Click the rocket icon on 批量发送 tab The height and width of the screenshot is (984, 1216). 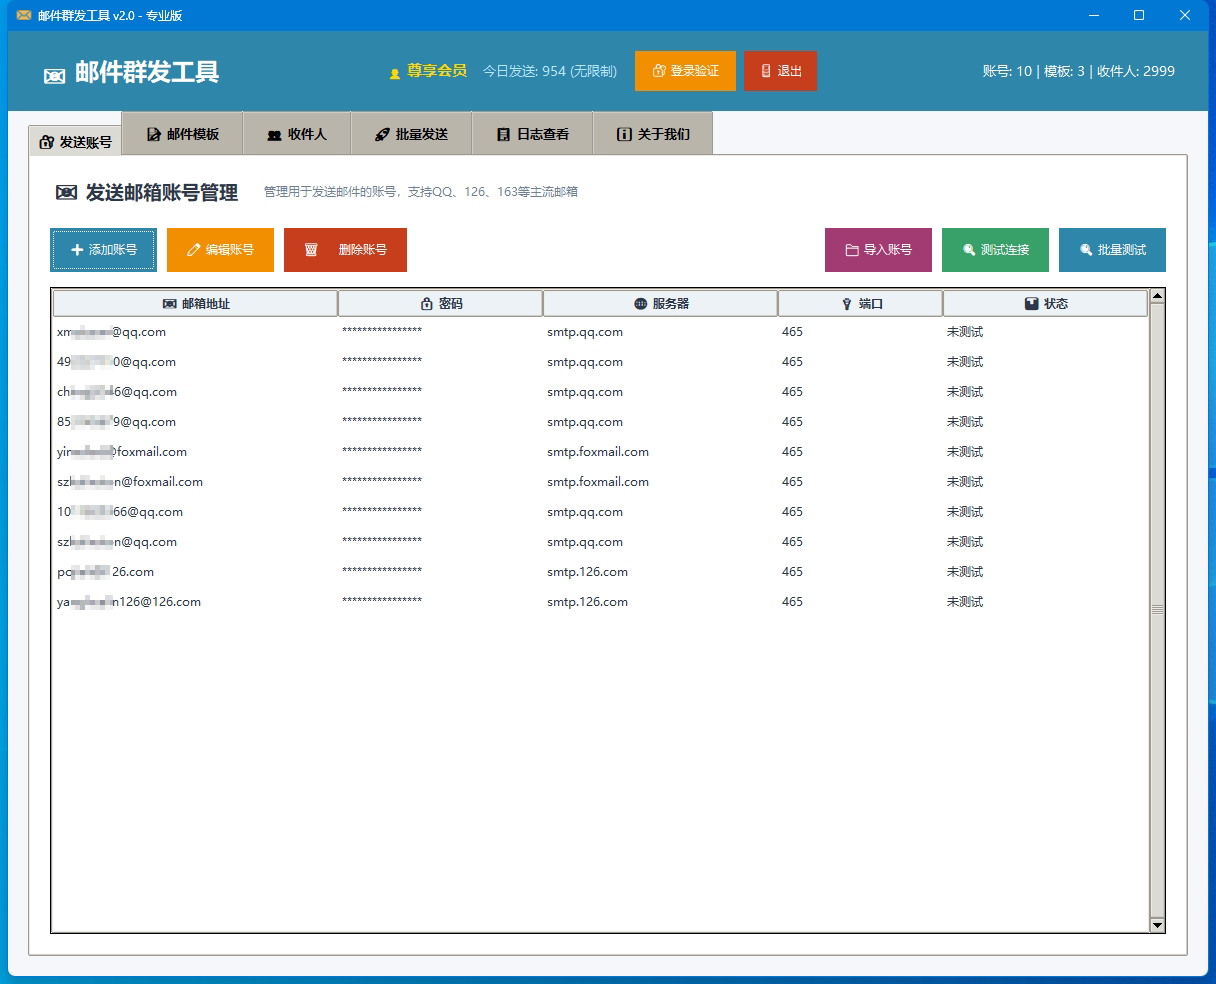(382, 134)
